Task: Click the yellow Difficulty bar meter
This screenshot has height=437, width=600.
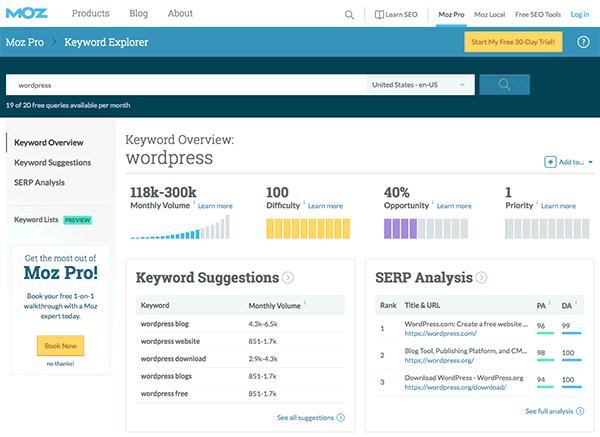Action: click(x=308, y=228)
